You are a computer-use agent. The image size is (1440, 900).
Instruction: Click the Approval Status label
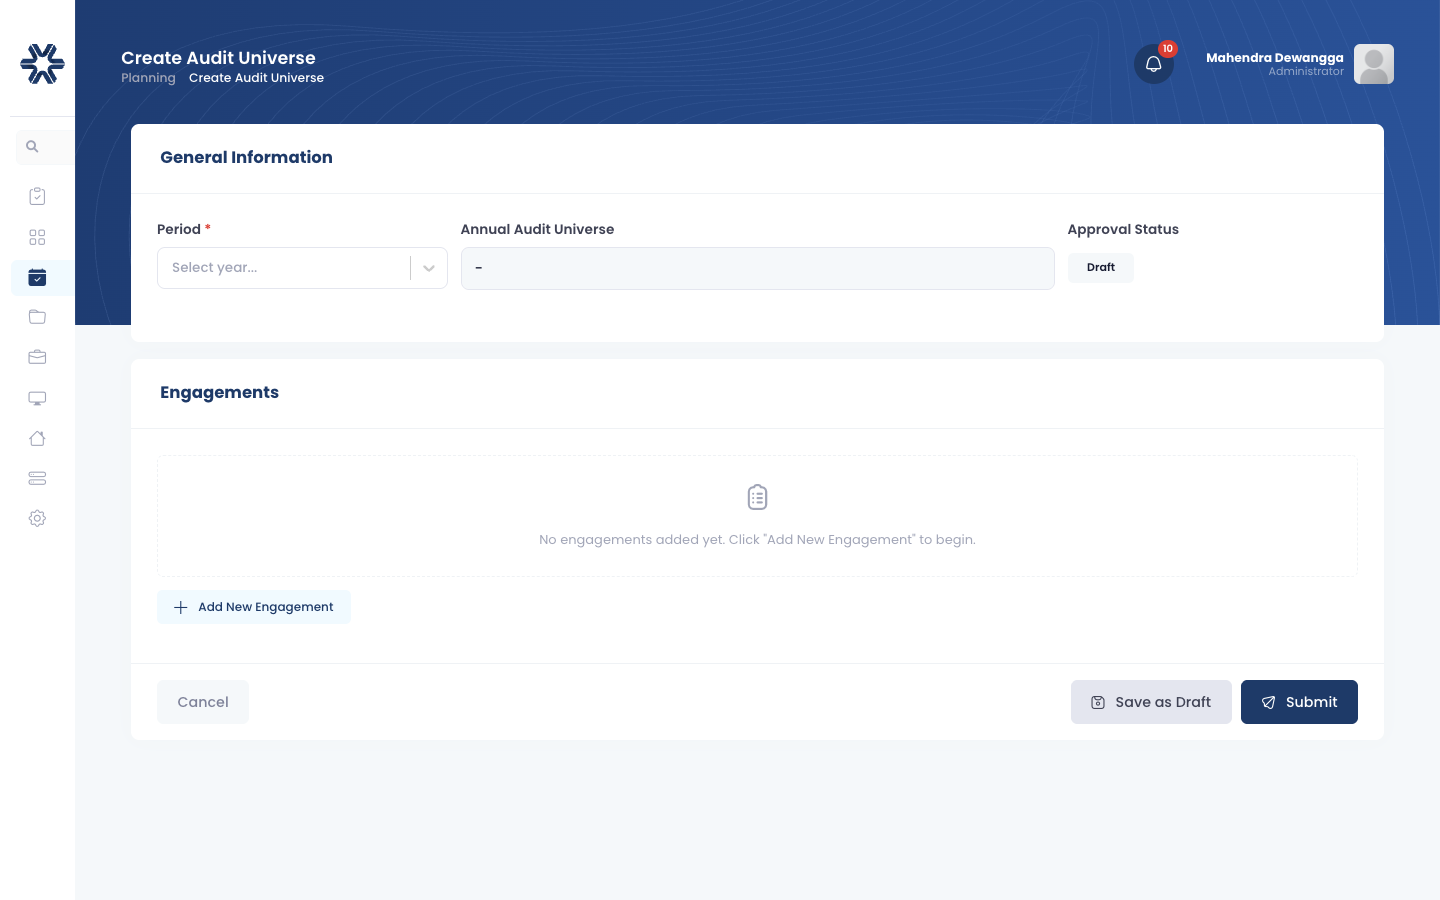pyautogui.click(x=1123, y=229)
